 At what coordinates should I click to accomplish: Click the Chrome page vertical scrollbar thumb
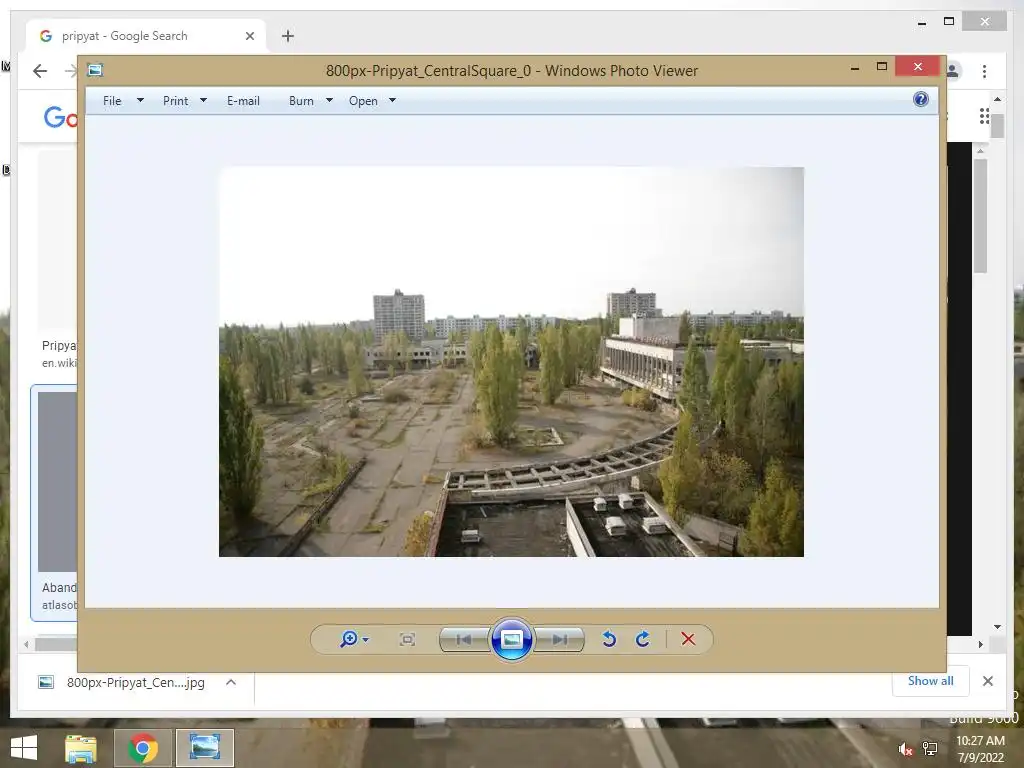(x=997, y=125)
